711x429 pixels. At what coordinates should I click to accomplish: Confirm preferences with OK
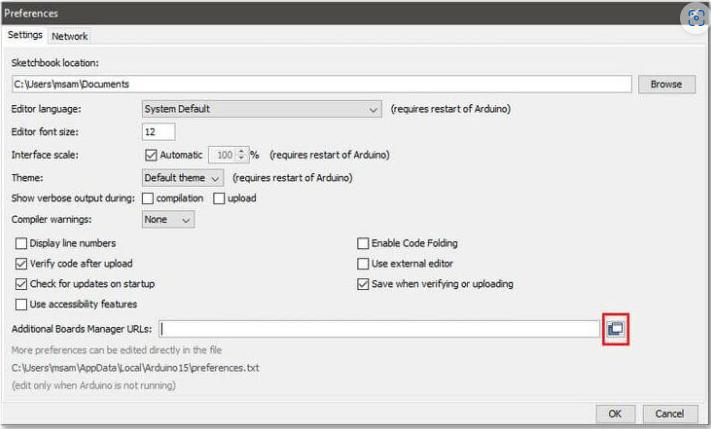[x=615, y=414]
